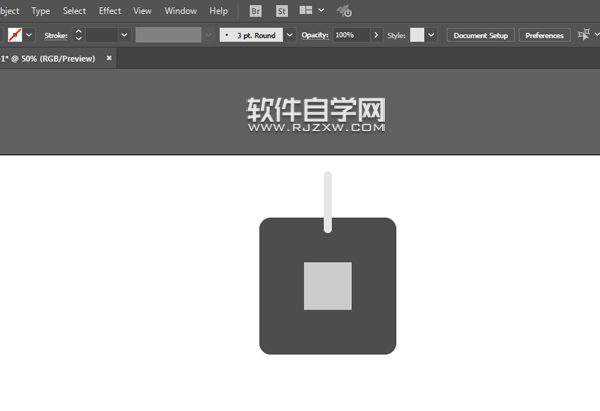Click the stroke weight stepper arrows
Viewport: 600px width, 411px height.
coord(78,35)
